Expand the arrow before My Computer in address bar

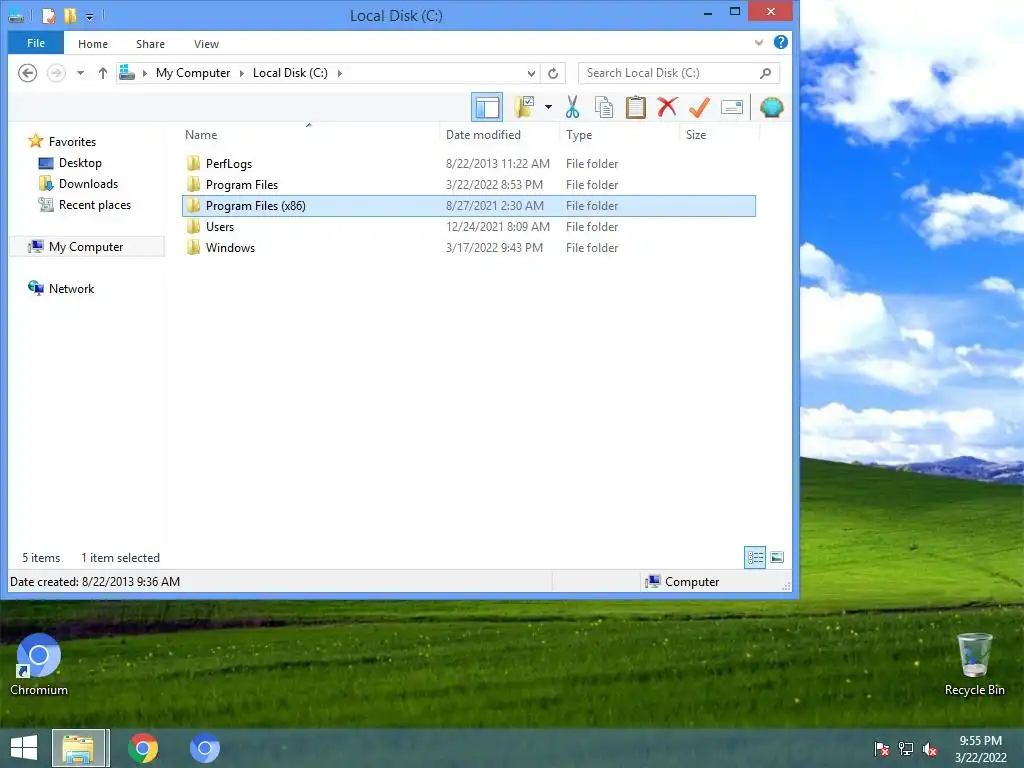144,73
